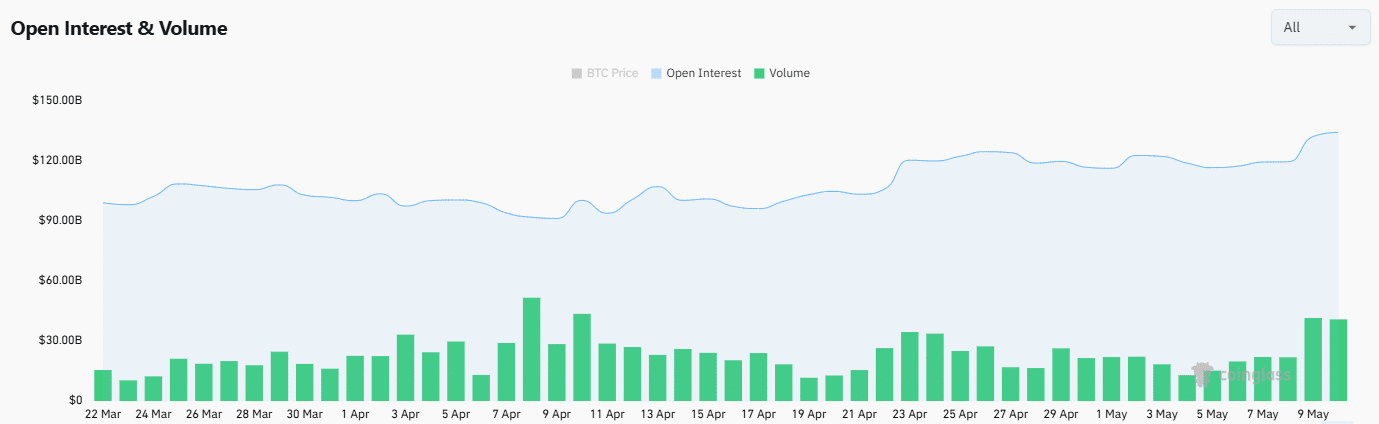This screenshot has height=424, width=1379.
Task: Click the Open Interest & Volume title
Action: 119,29
